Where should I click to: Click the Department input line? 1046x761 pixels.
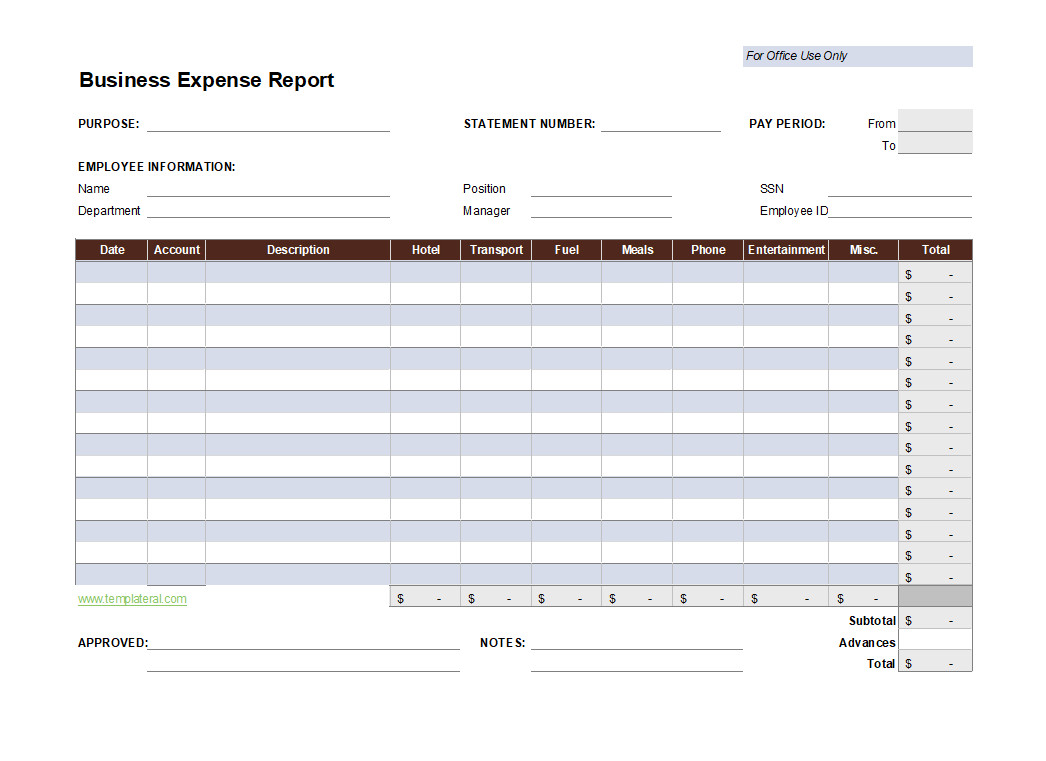point(268,210)
